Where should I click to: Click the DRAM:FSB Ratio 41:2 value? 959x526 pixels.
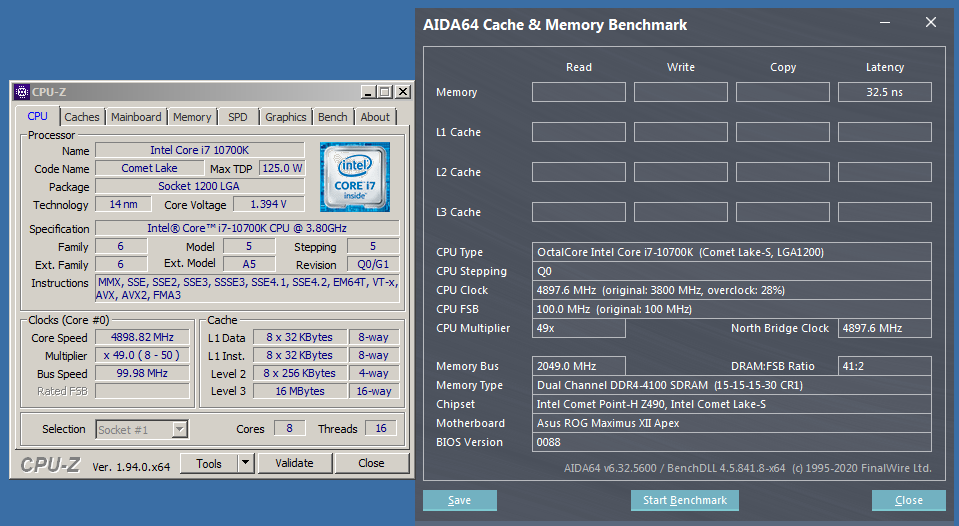point(884,366)
